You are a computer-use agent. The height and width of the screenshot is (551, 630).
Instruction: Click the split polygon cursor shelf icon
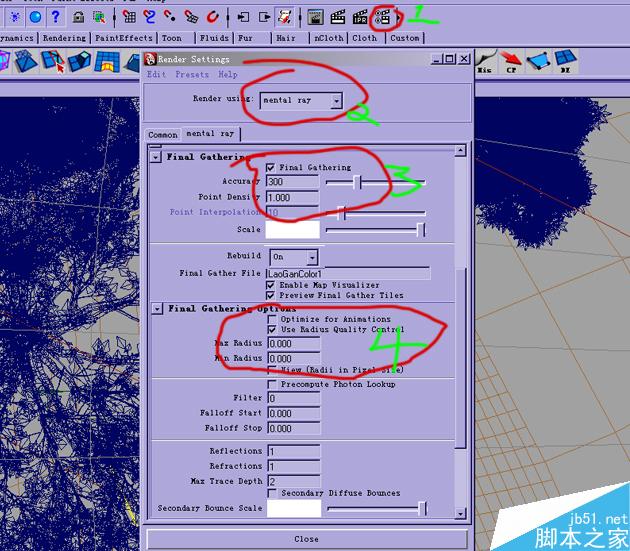click(53, 61)
